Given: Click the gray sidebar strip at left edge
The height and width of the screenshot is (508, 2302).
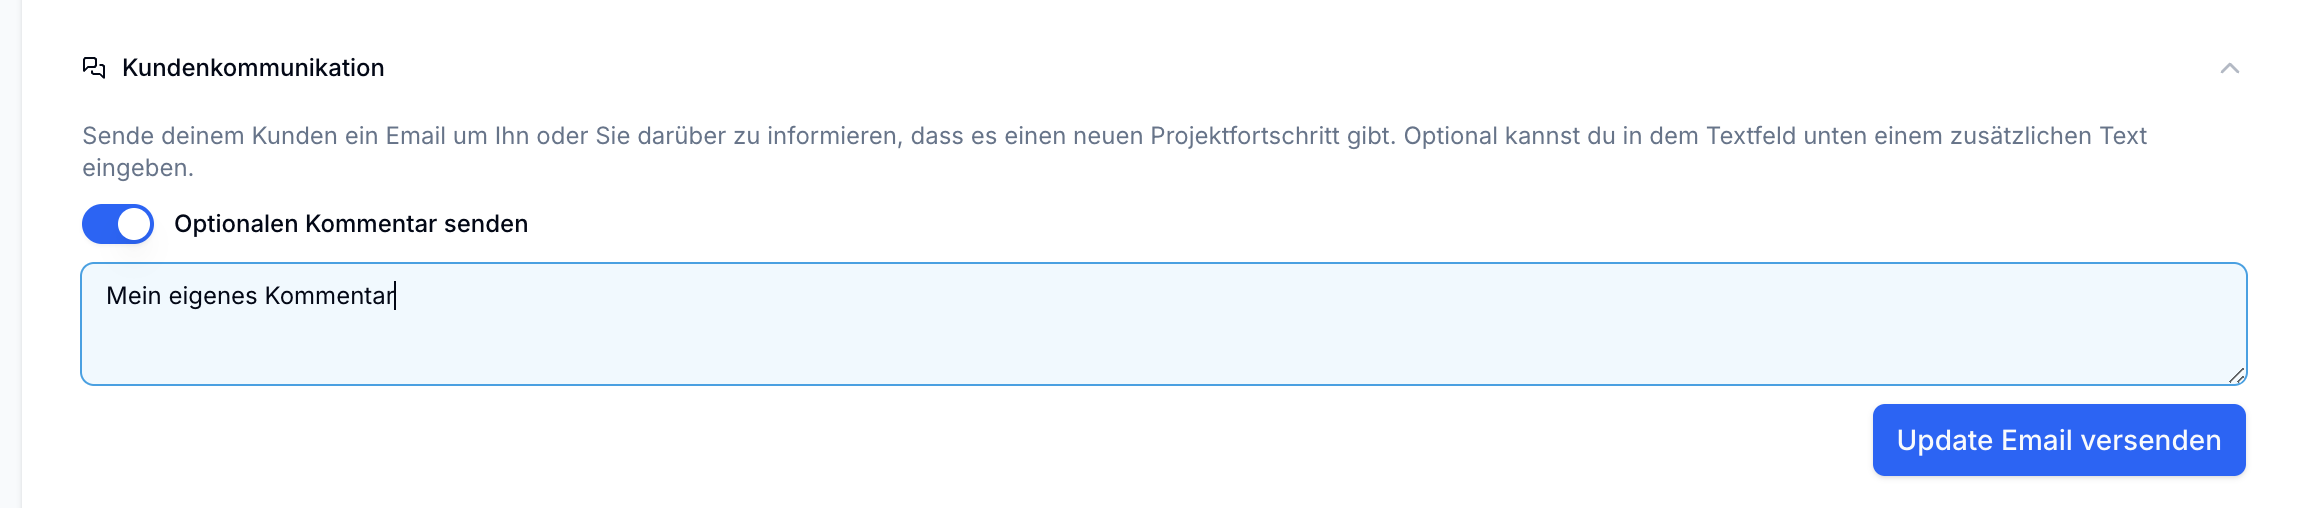Looking at the screenshot, I should [10, 254].
